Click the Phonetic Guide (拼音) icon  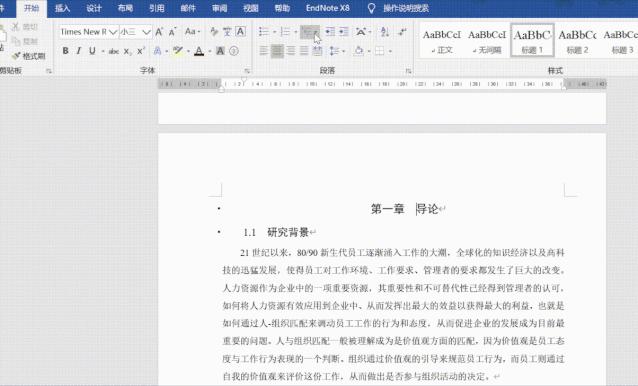click(x=227, y=31)
